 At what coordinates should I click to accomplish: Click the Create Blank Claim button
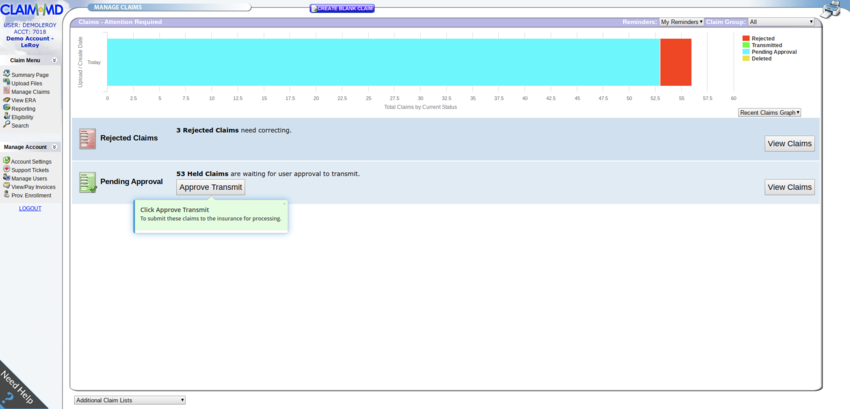342,8
